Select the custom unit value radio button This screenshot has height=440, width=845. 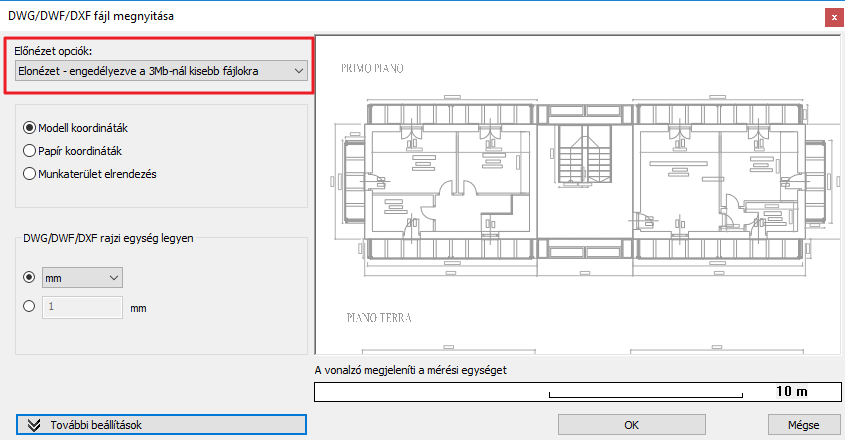click(x=29, y=306)
